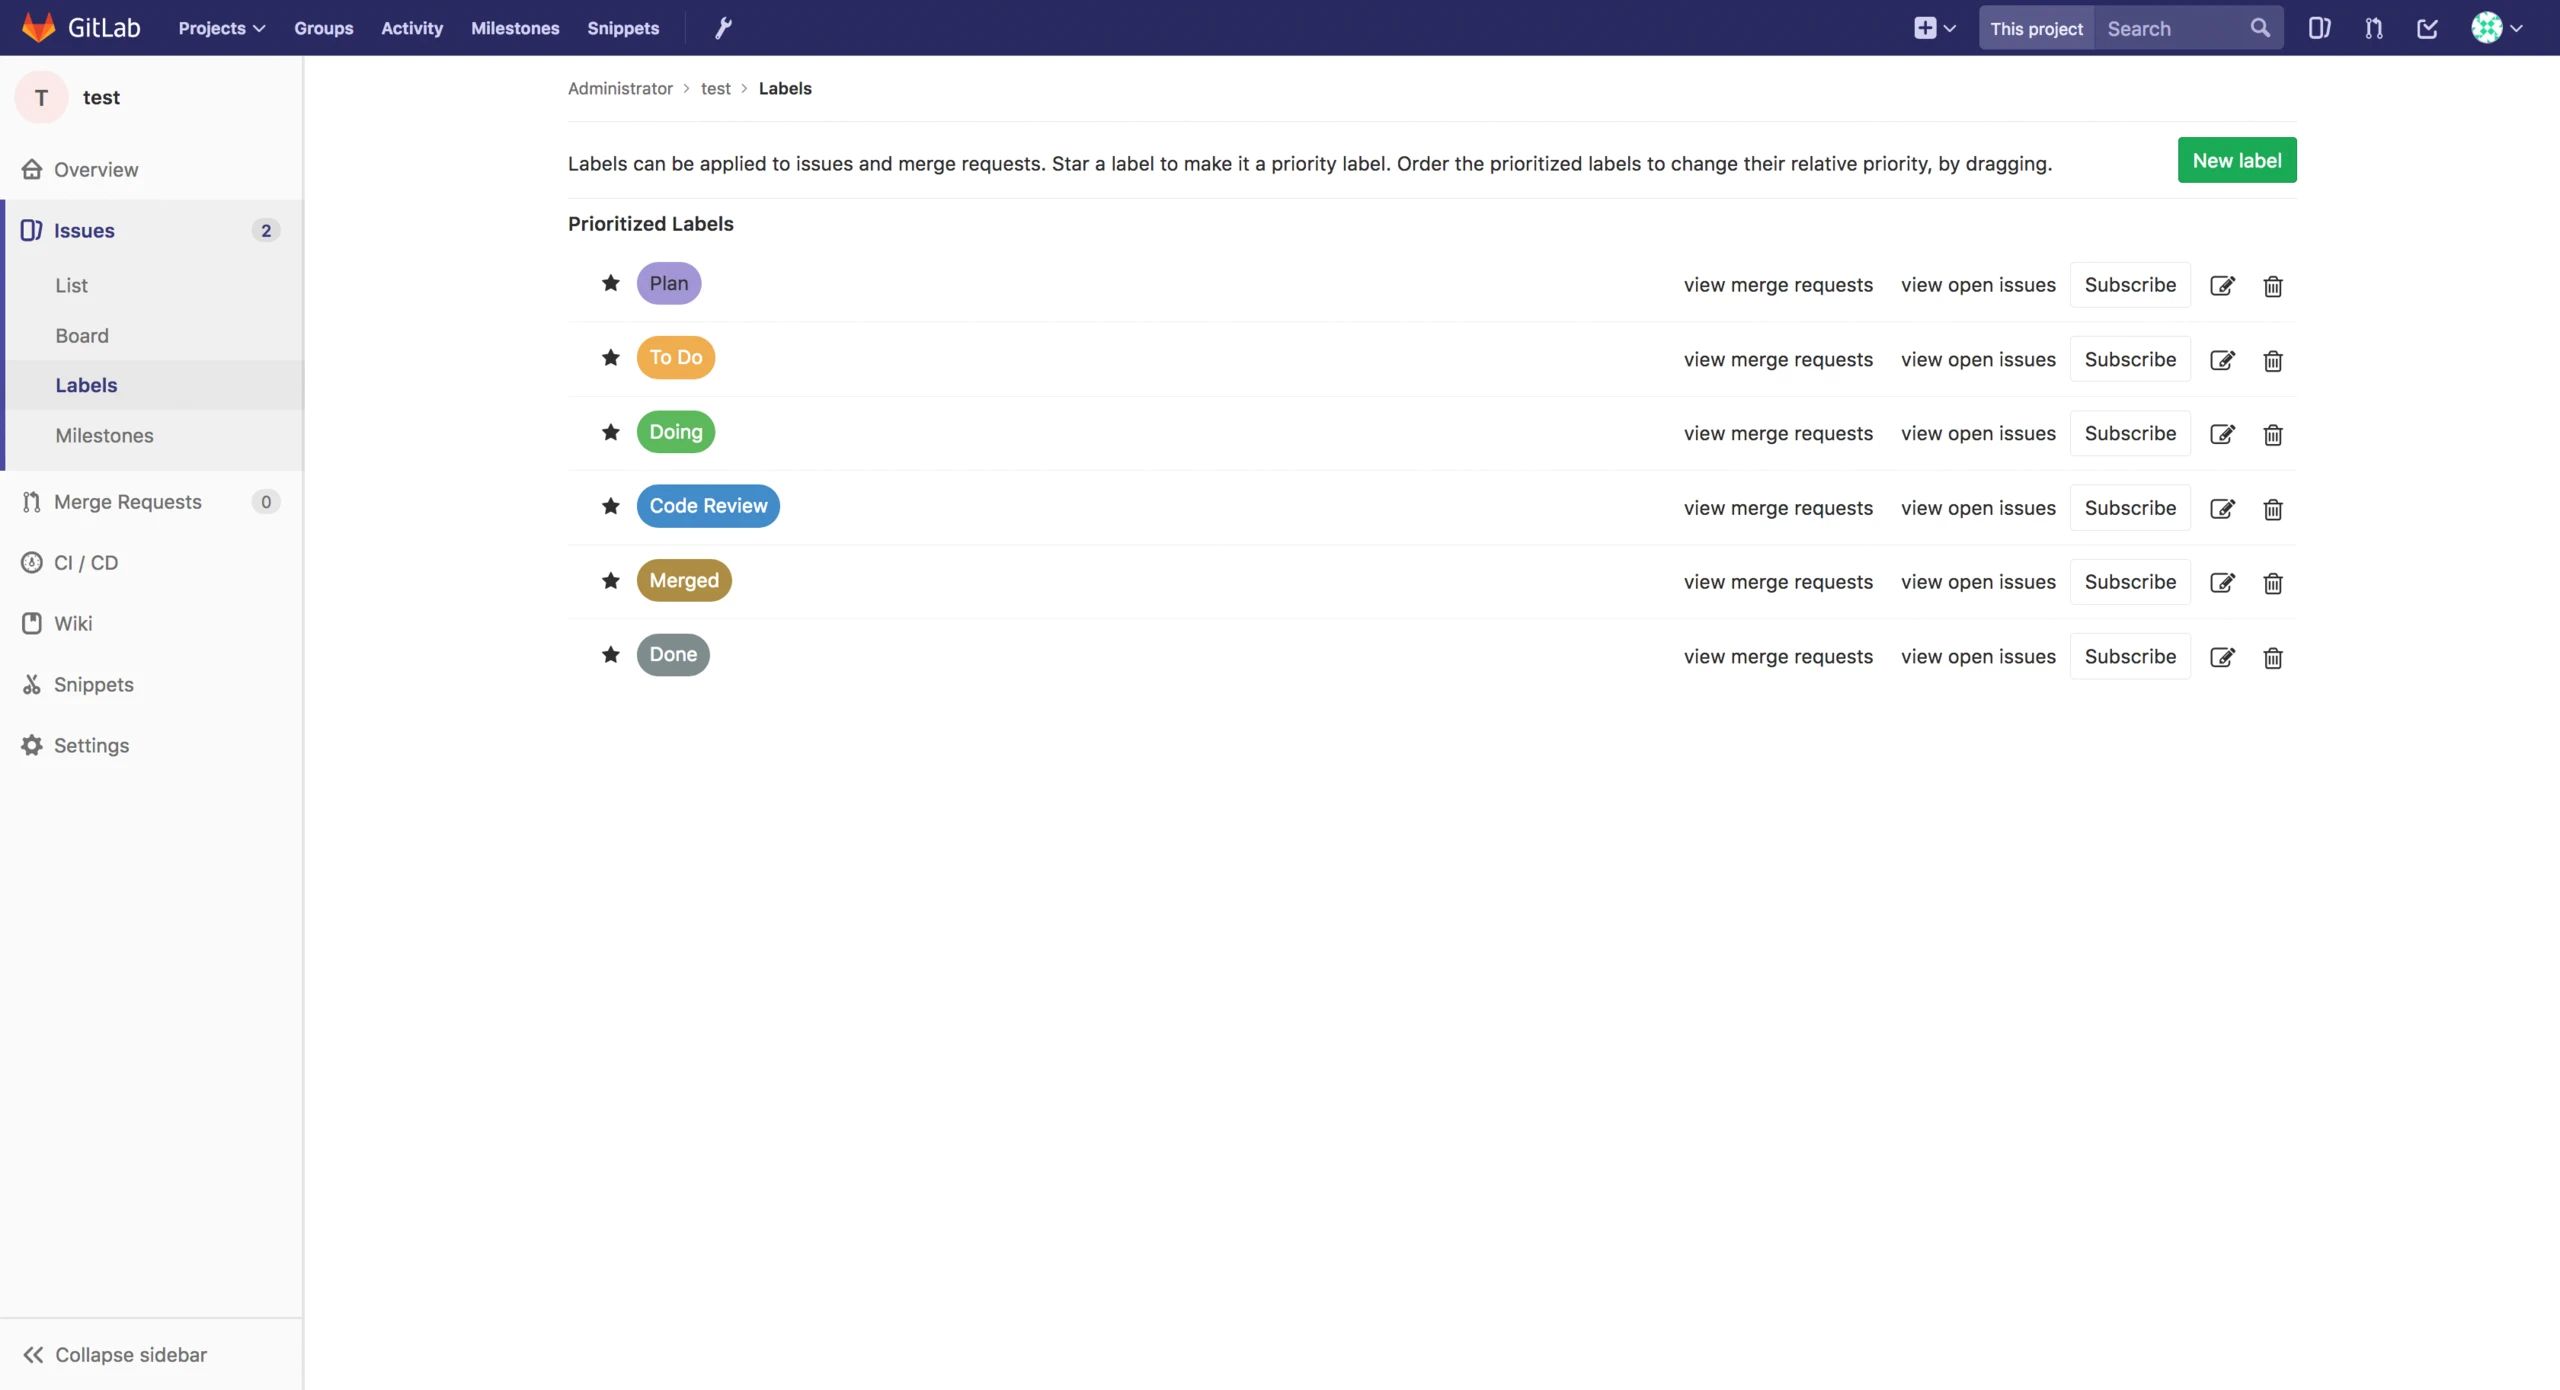Open the todos checkmark icon in navbar

pyautogui.click(x=2427, y=28)
